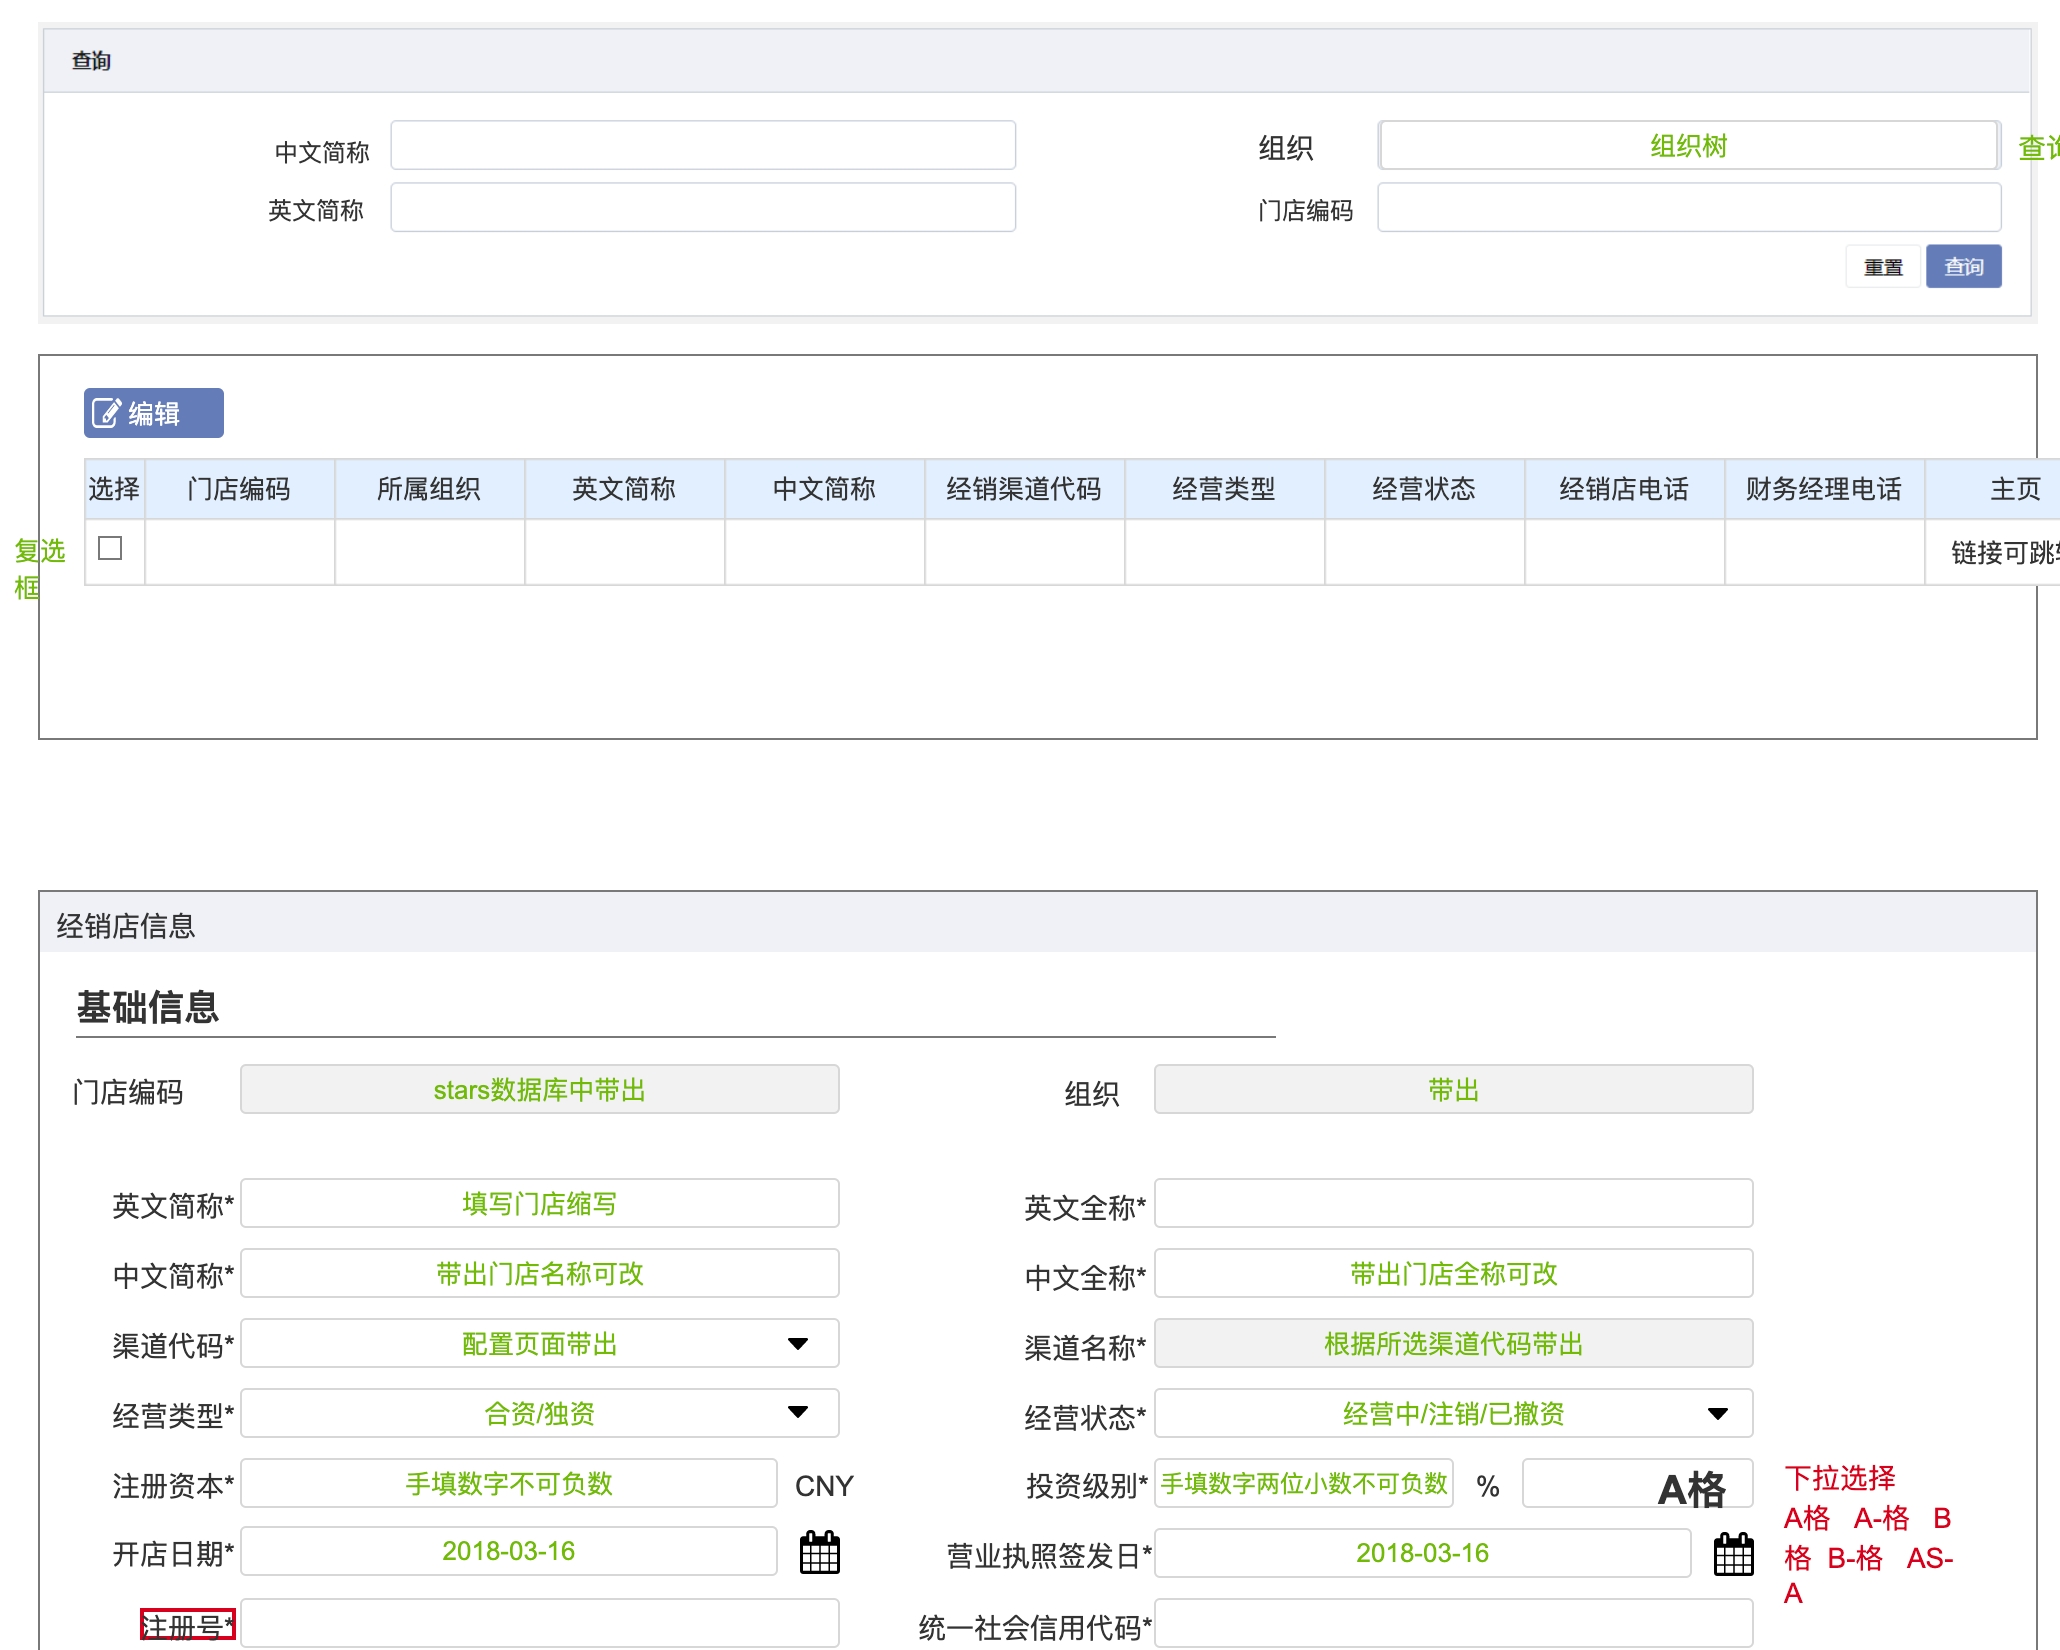Click the 重置 button
The height and width of the screenshot is (1650, 2060).
tap(1883, 267)
